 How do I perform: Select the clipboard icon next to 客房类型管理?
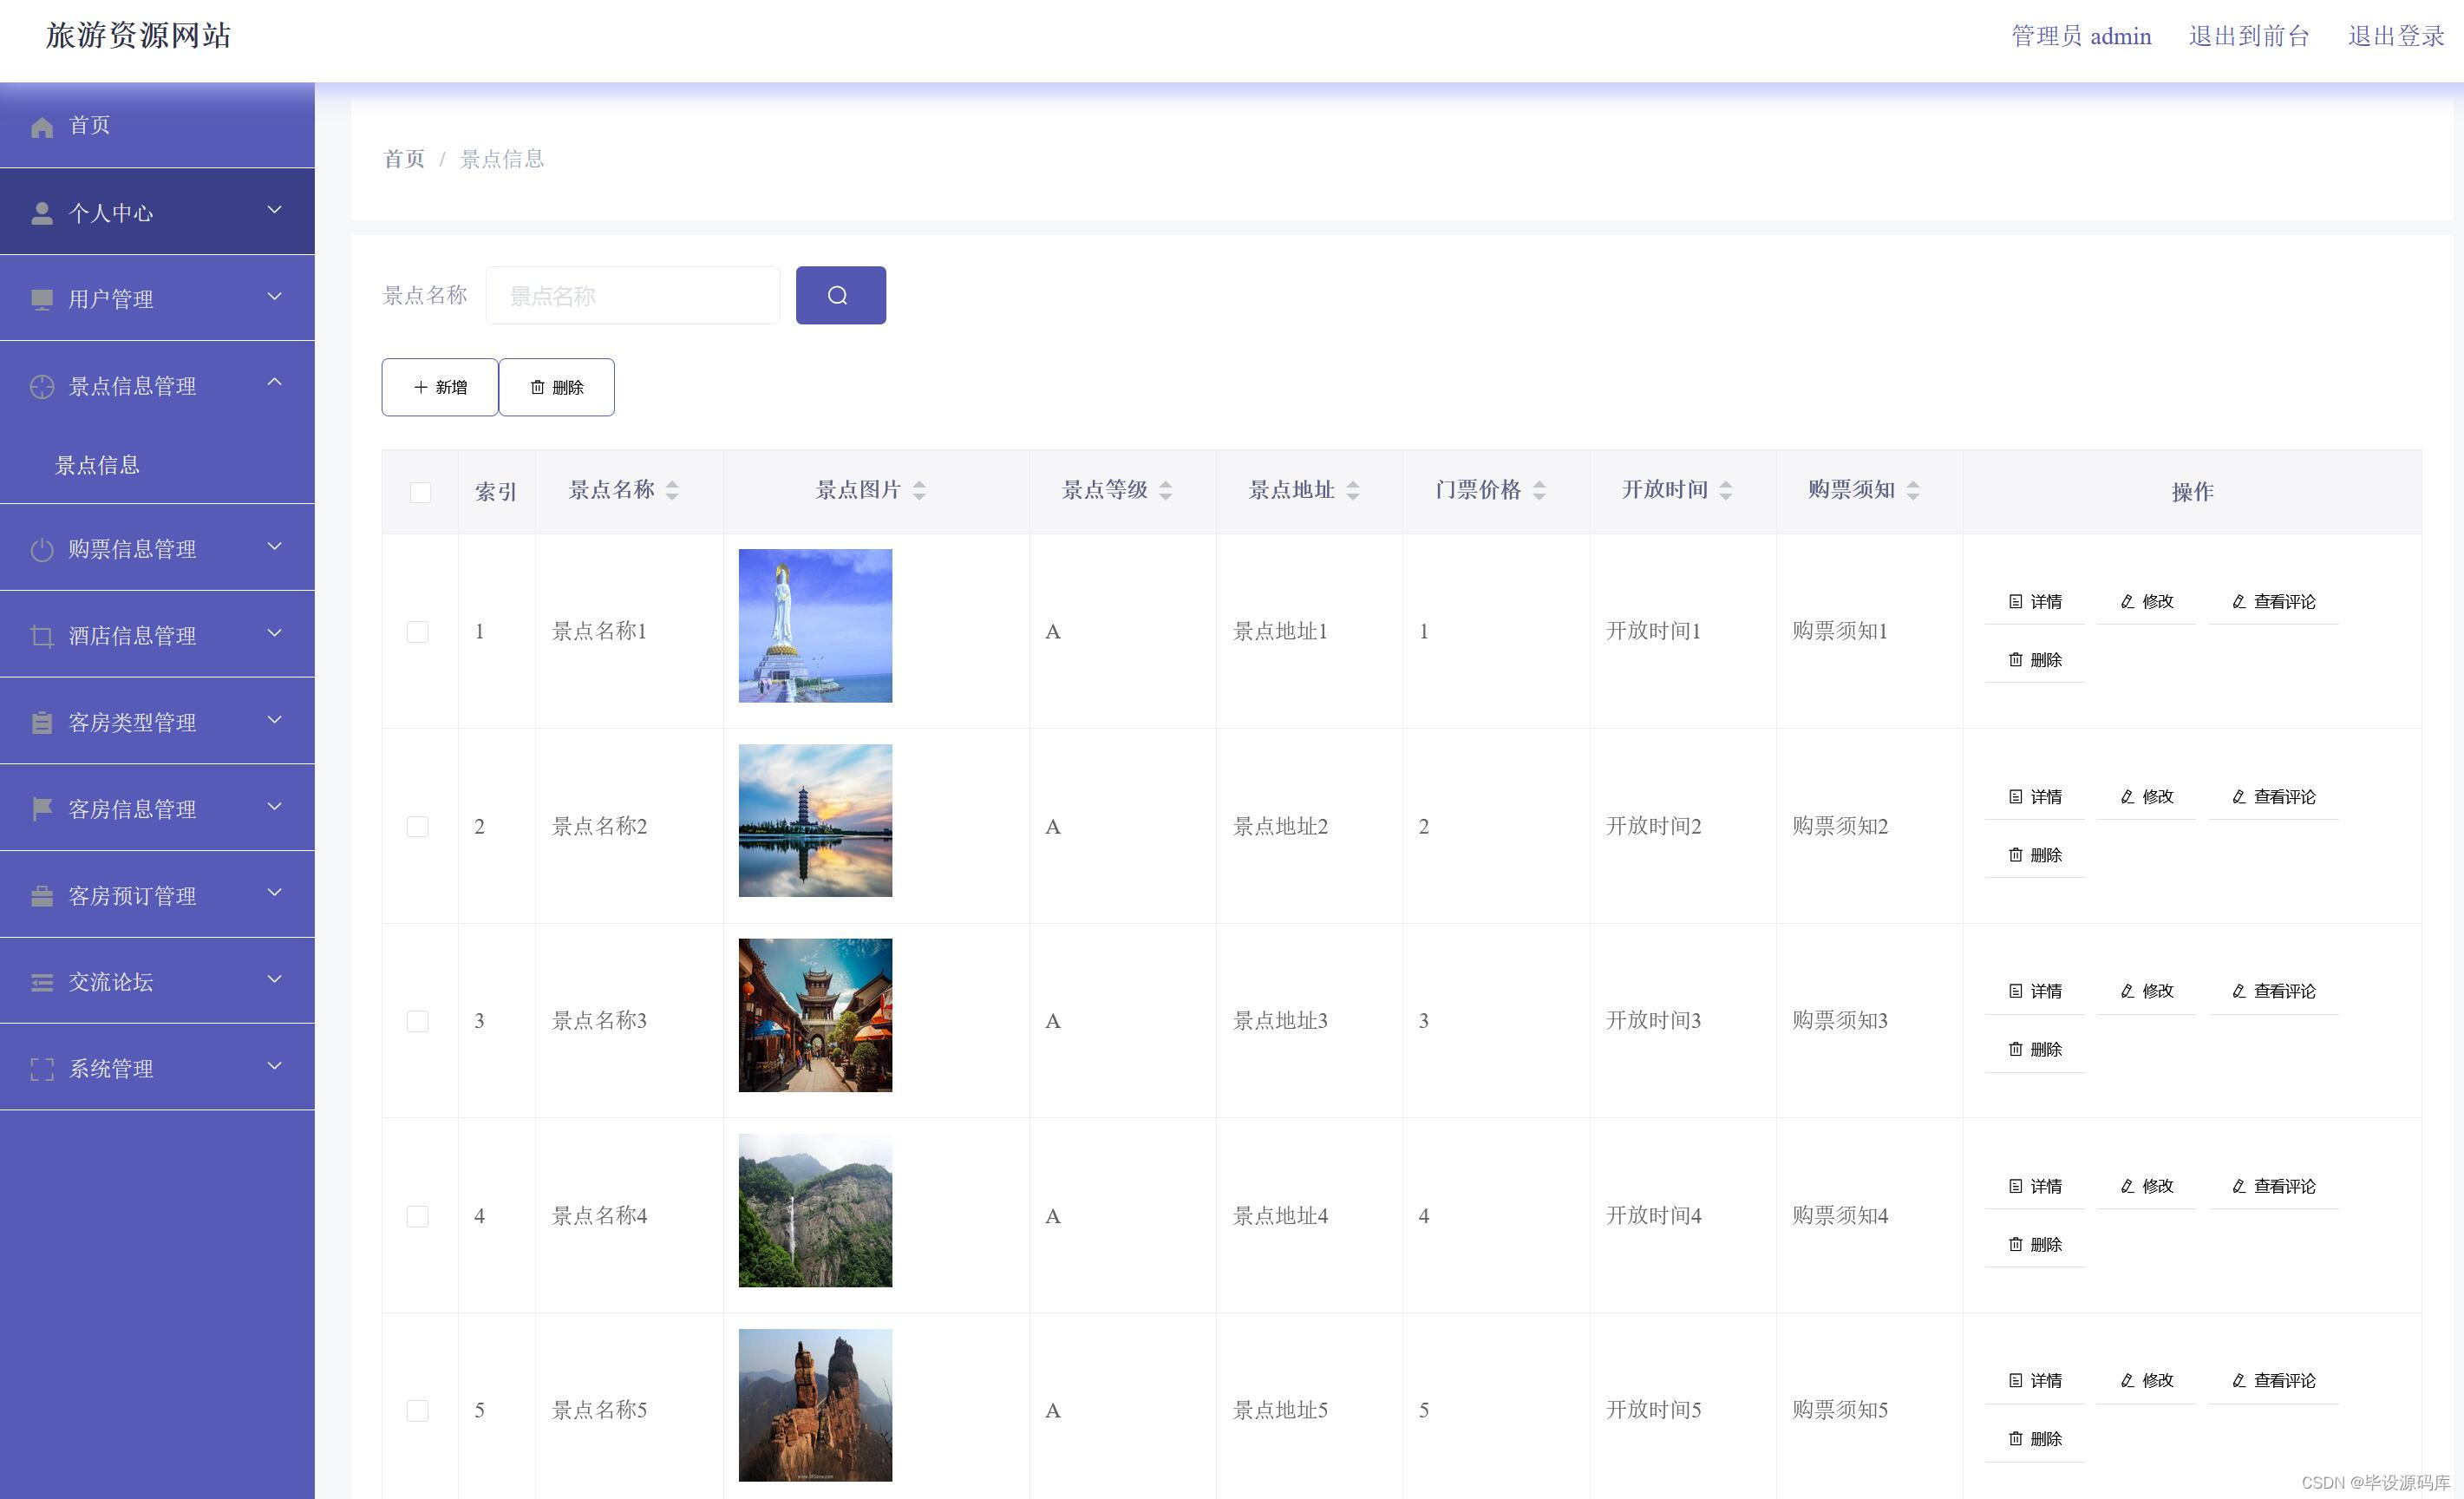[41, 721]
